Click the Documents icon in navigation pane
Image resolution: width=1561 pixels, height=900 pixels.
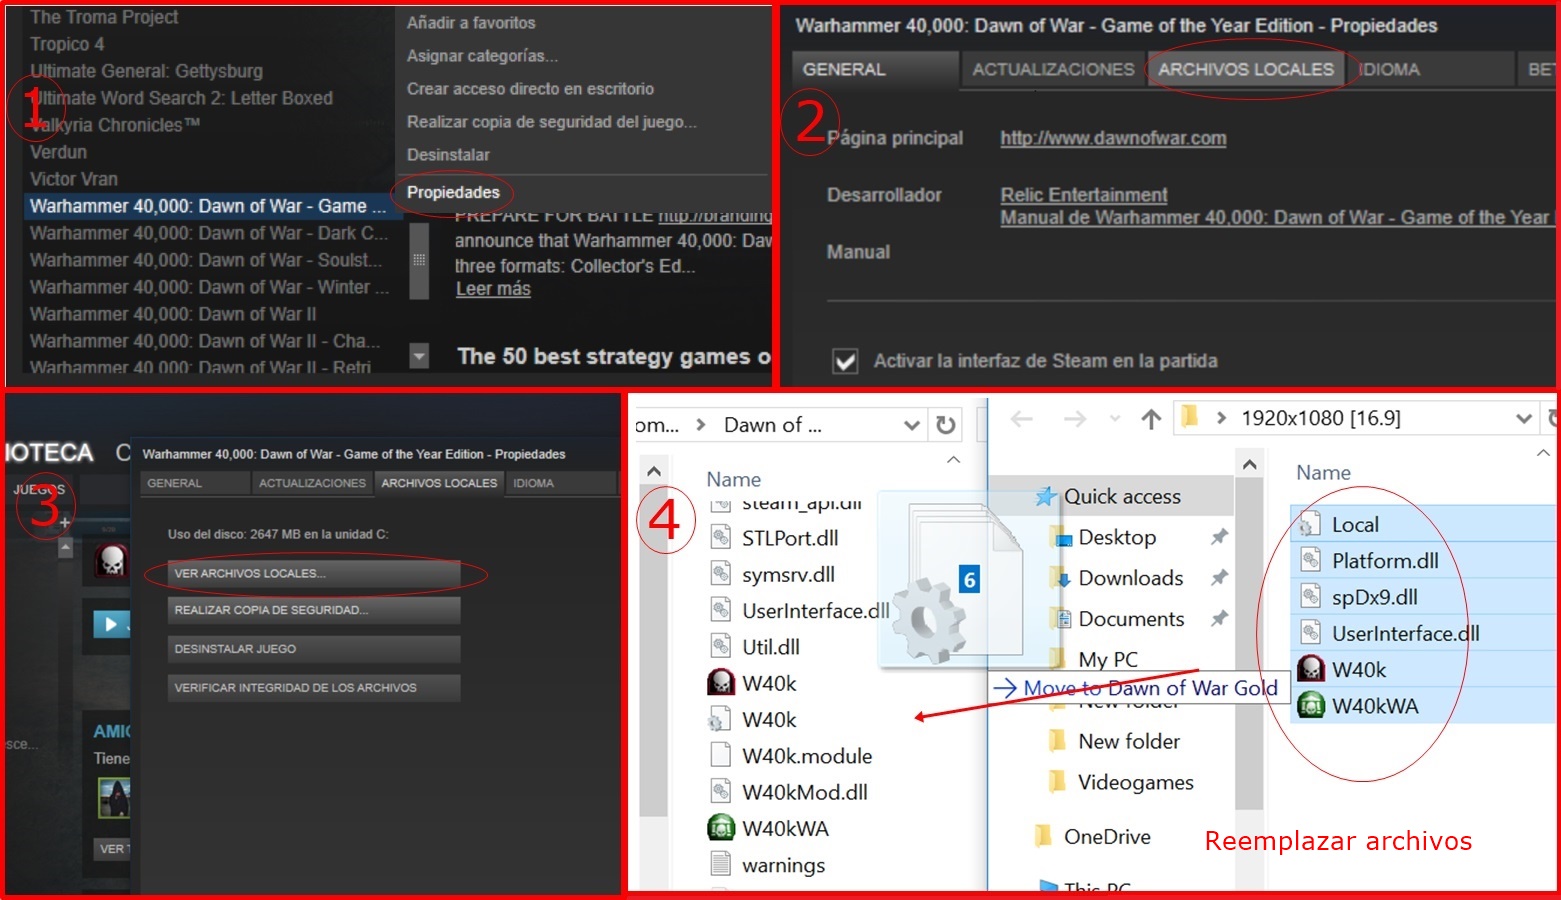tap(1061, 619)
